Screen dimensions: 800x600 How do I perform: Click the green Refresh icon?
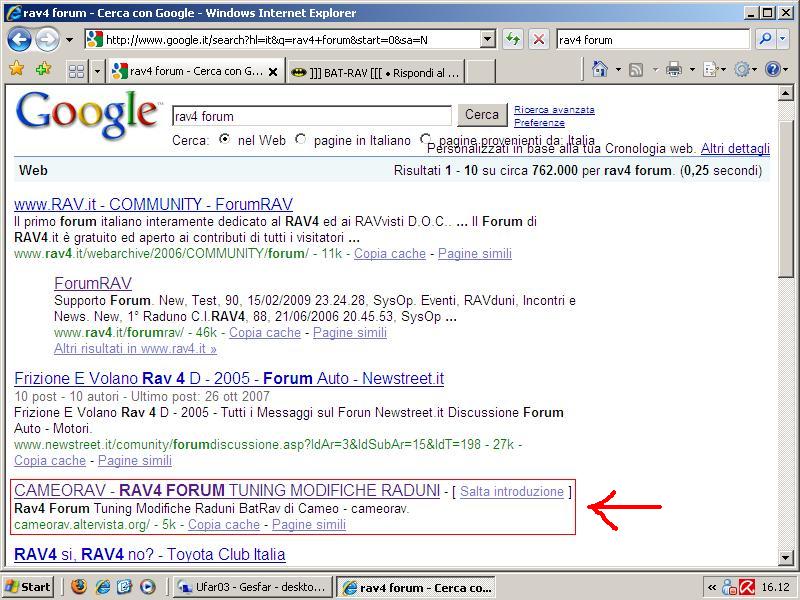[x=510, y=38]
